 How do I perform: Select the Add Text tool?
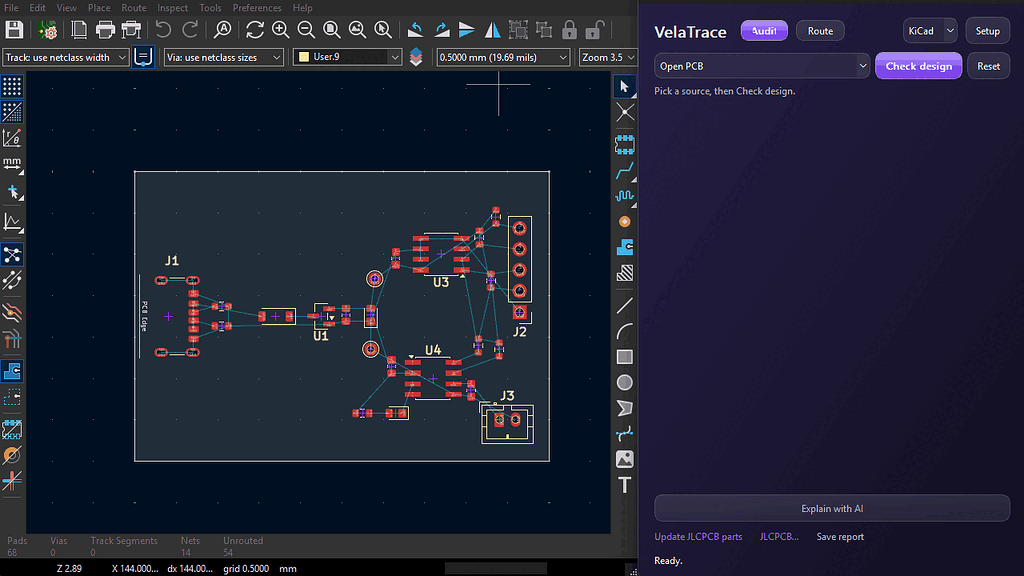click(x=624, y=485)
